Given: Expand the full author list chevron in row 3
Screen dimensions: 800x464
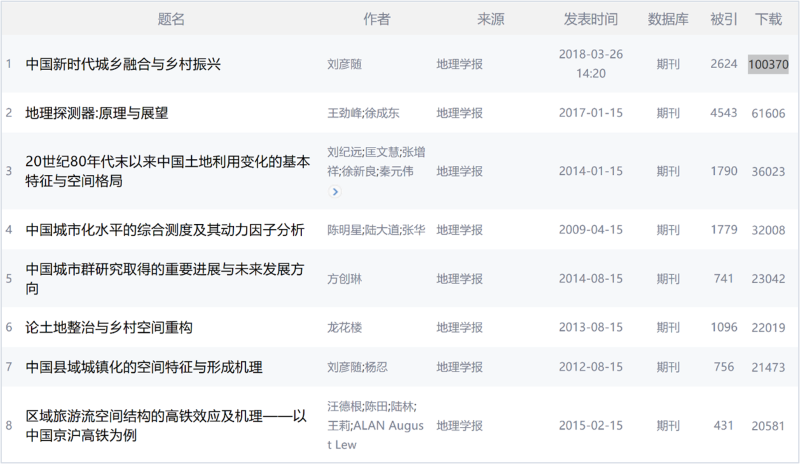Looking at the screenshot, I should point(335,191).
